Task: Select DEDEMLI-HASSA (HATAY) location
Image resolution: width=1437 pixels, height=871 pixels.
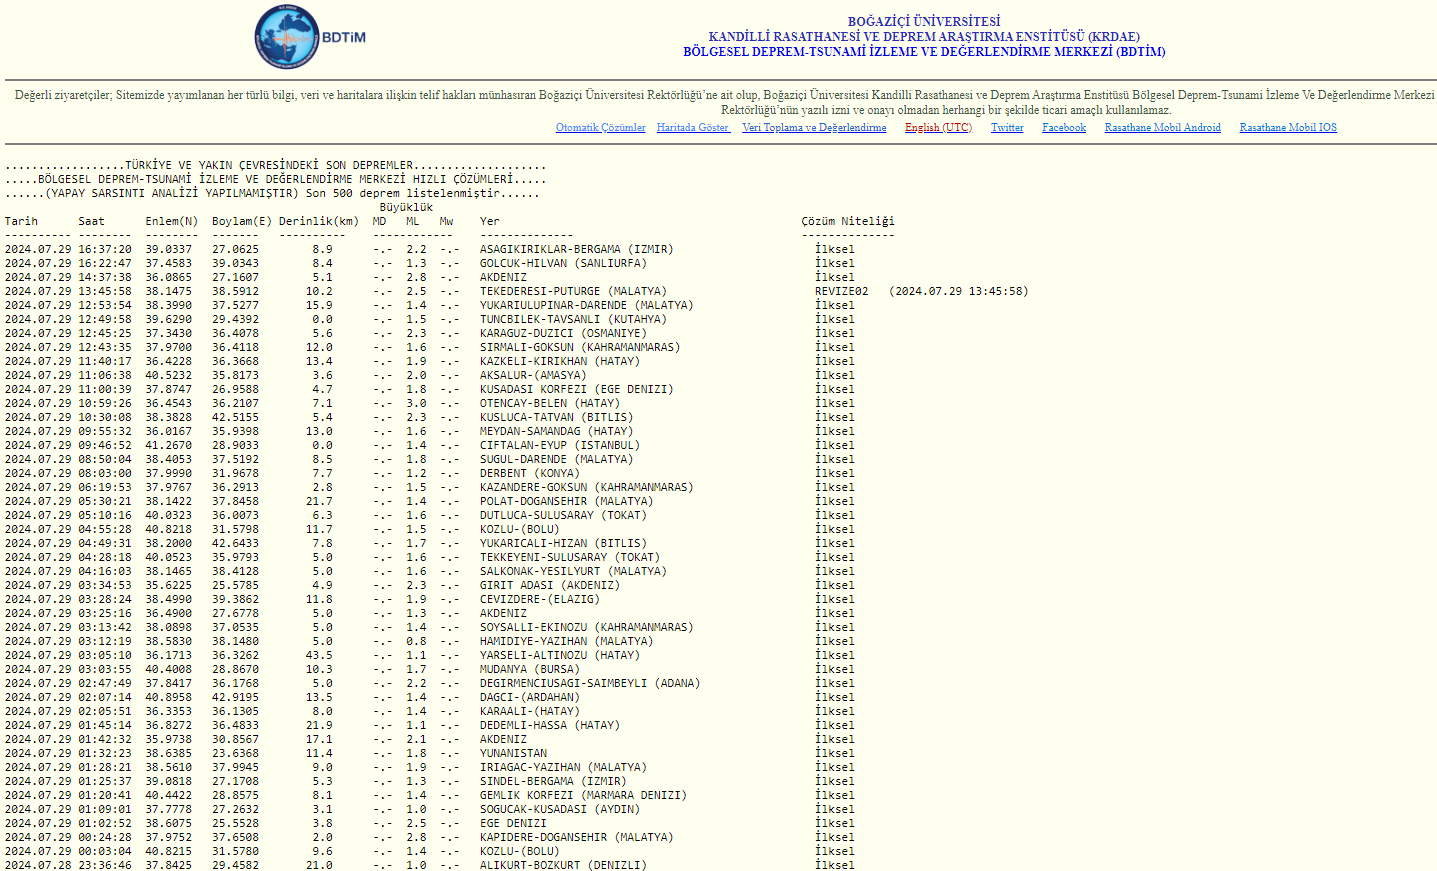Action: 550,726
